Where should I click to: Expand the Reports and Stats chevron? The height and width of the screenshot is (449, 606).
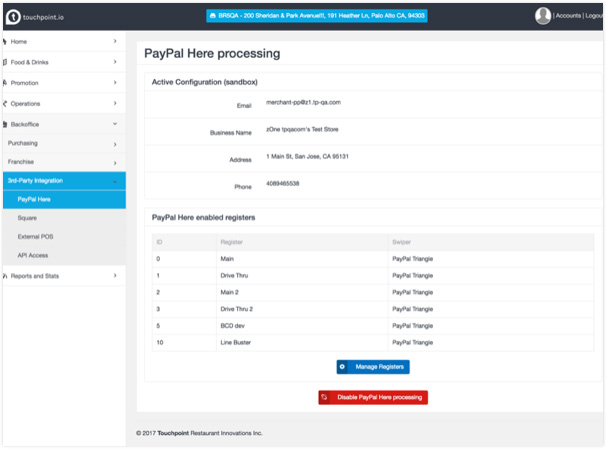coord(115,276)
